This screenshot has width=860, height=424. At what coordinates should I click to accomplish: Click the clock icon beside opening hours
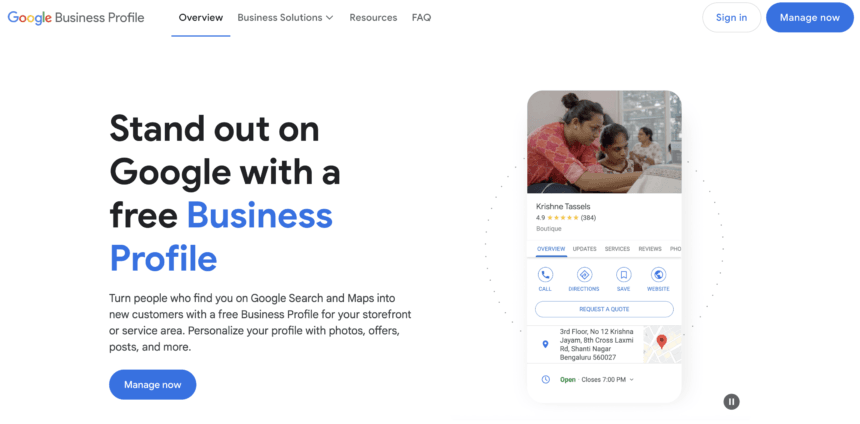point(545,380)
